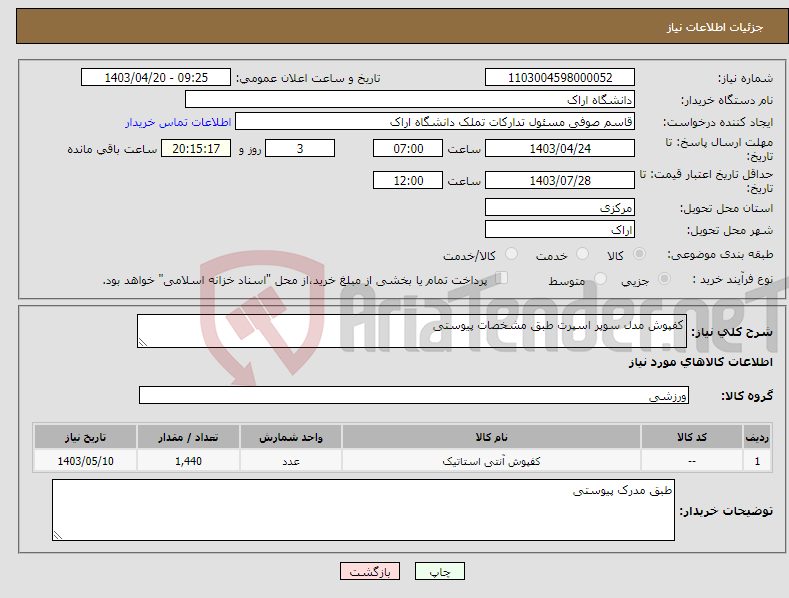
Task: Click price validity date 1403/07/28
Action: pyautogui.click(x=560, y=180)
